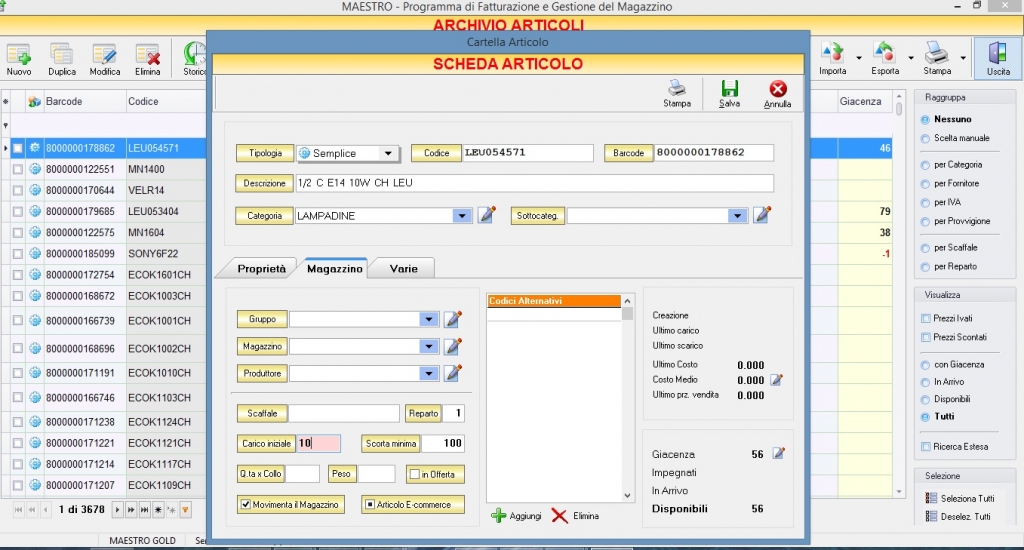Click the Codice column header in article list
Viewport: 1024px width, 550px height.
click(166, 101)
